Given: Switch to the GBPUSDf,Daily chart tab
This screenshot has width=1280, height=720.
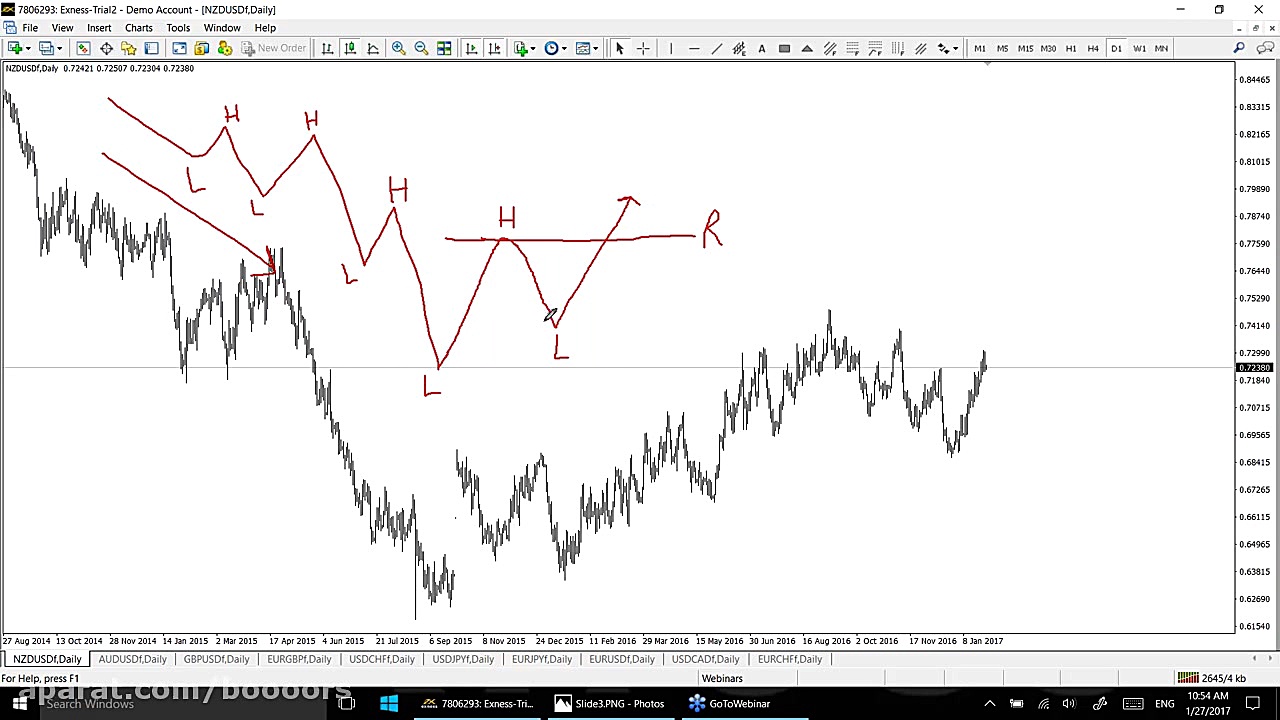Looking at the screenshot, I should pyautogui.click(x=216, y=659).
